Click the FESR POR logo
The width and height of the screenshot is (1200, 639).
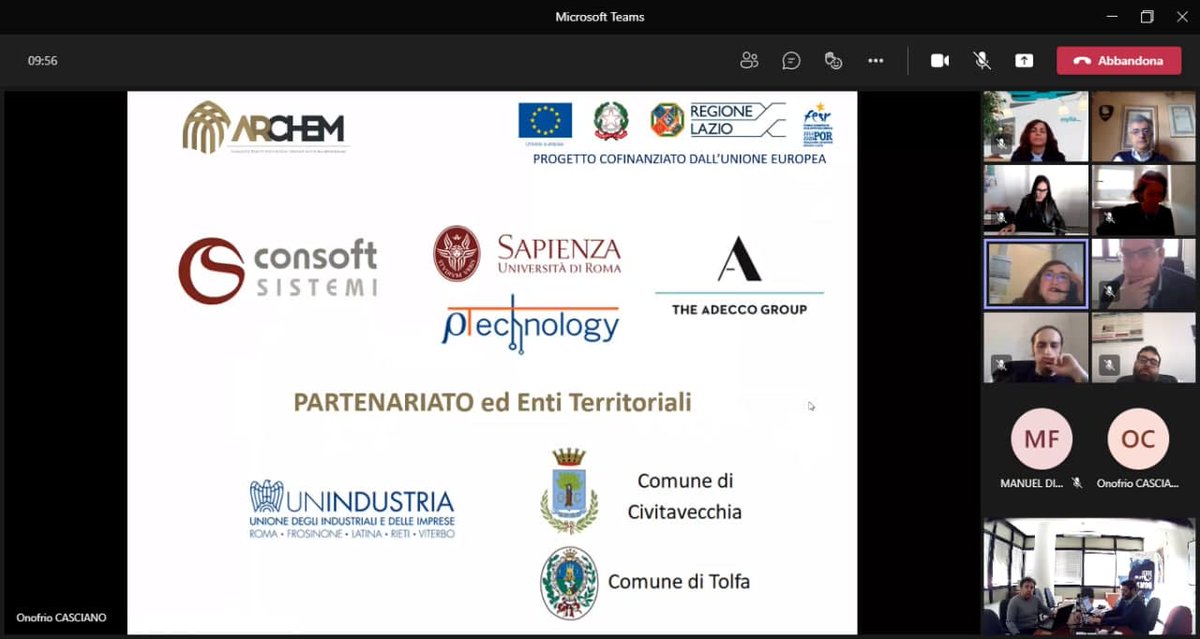(818, 123)
